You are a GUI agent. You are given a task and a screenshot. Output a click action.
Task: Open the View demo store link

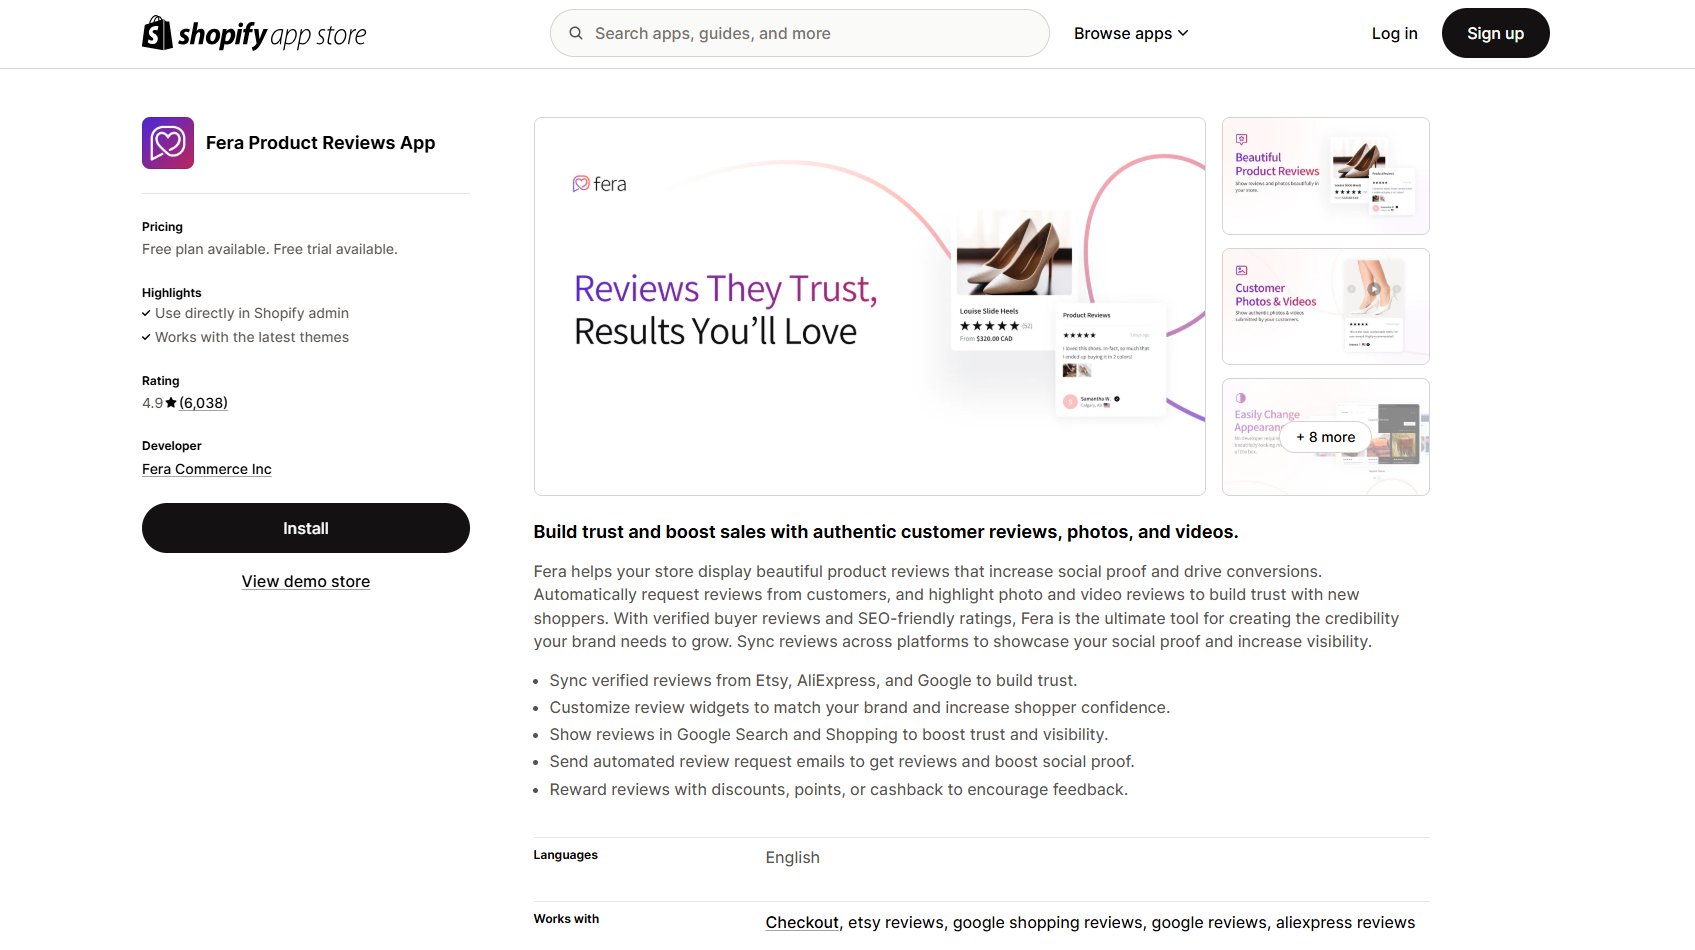coord(306,581)
